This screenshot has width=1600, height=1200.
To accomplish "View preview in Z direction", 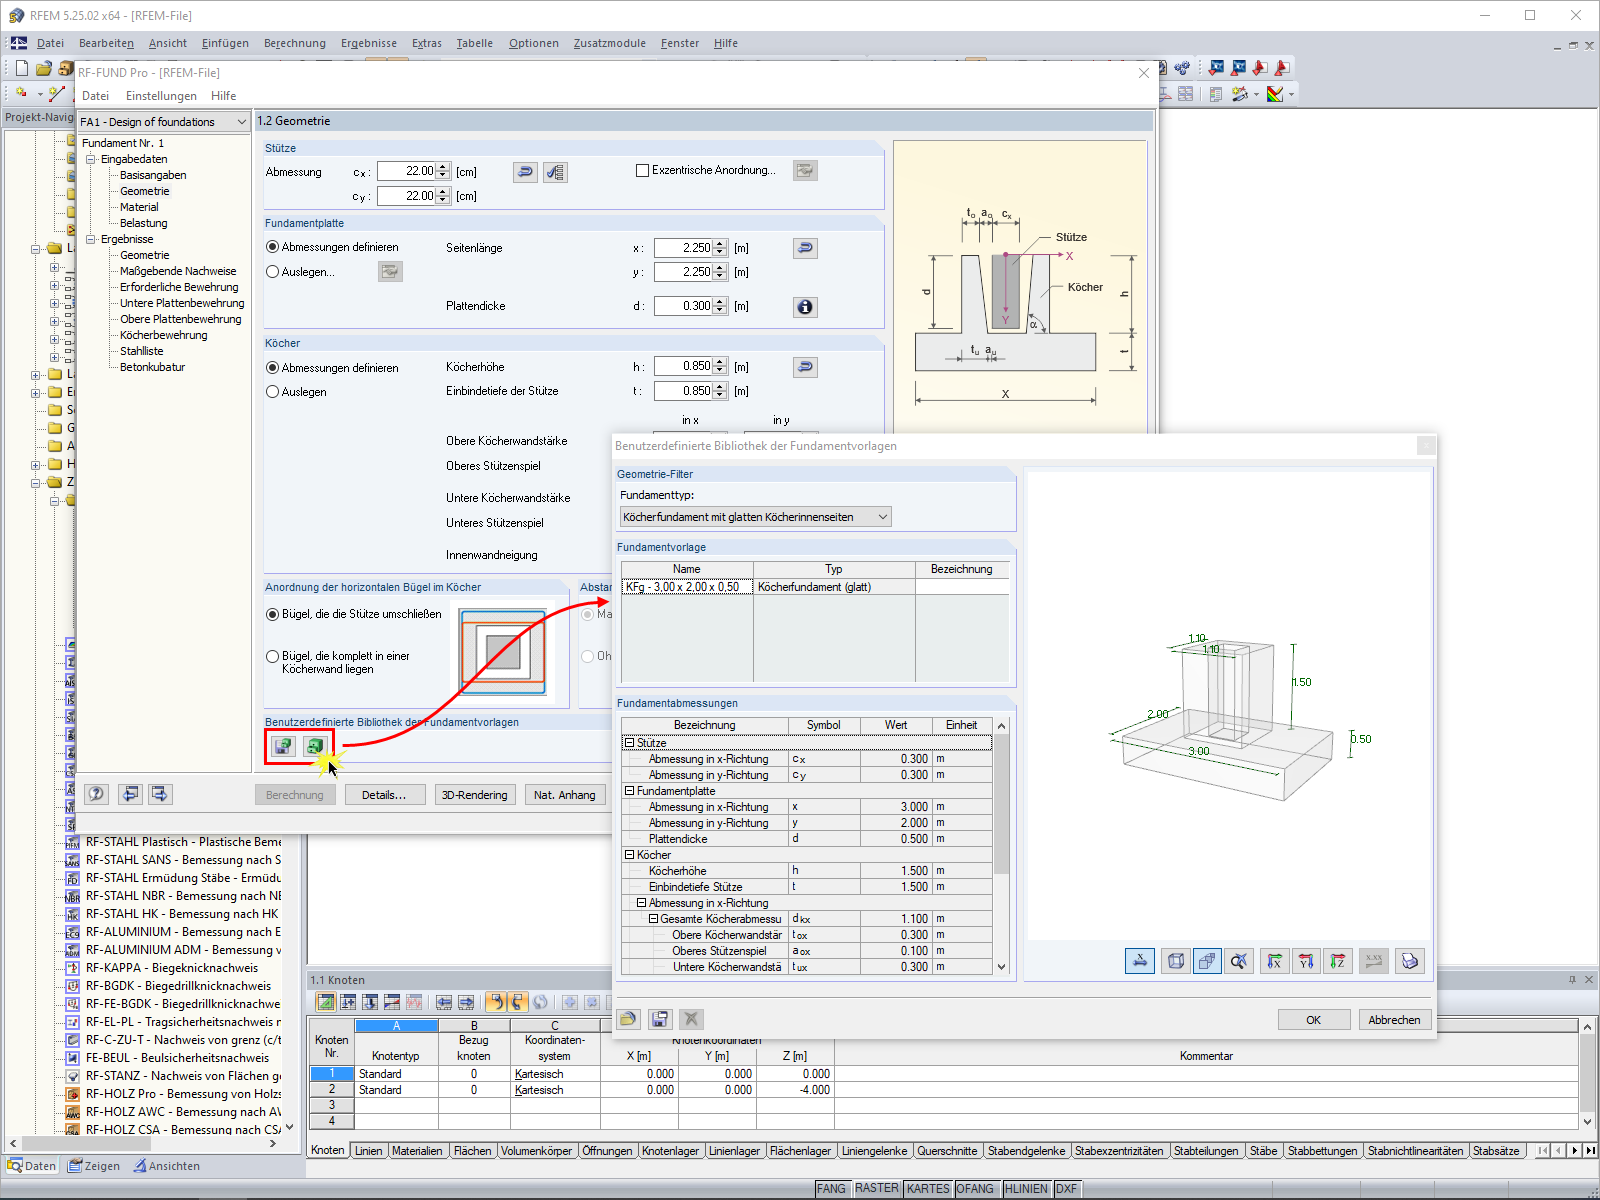I will 1338,961.
